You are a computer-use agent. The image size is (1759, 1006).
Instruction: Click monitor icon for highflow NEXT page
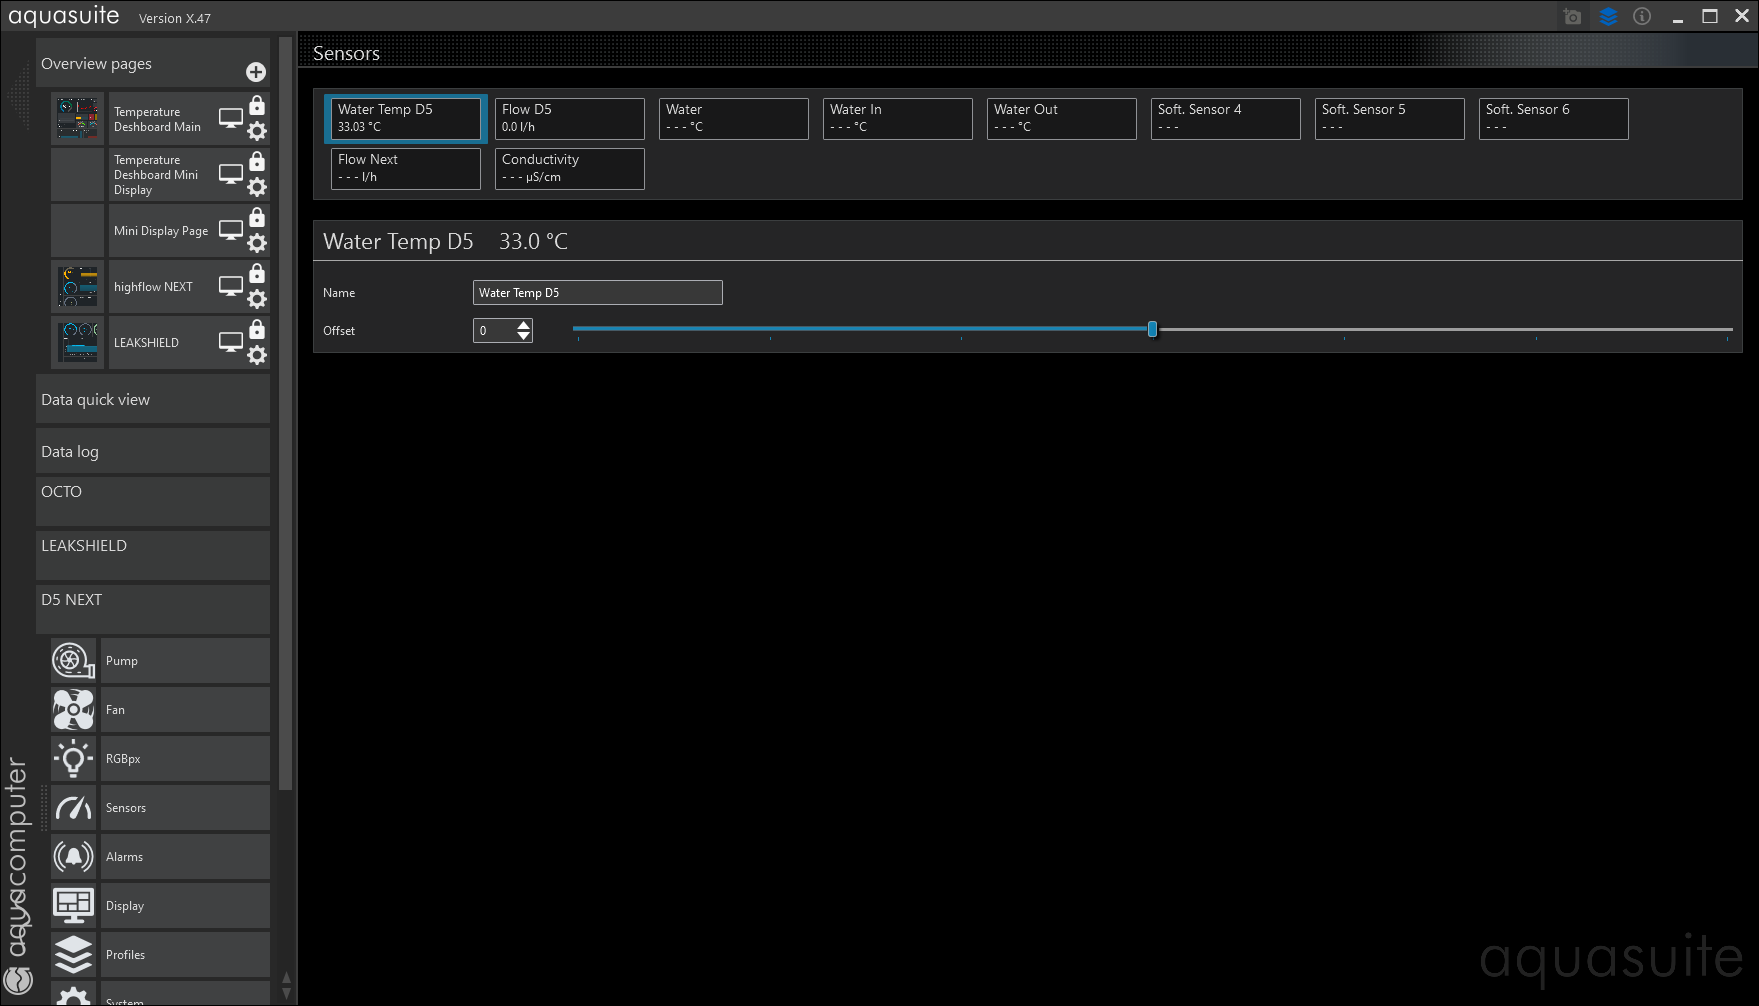pyautogui.click(x=231, y=287)
